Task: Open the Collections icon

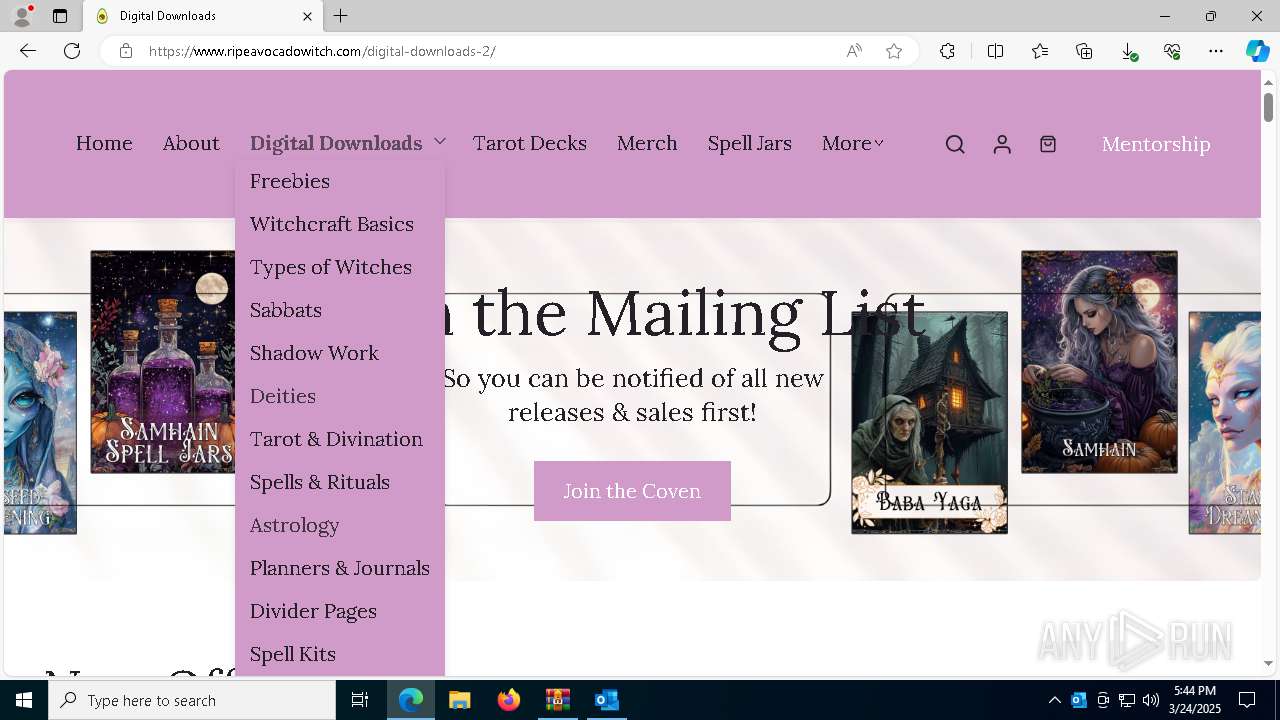Action: [x=1084, y=51]
